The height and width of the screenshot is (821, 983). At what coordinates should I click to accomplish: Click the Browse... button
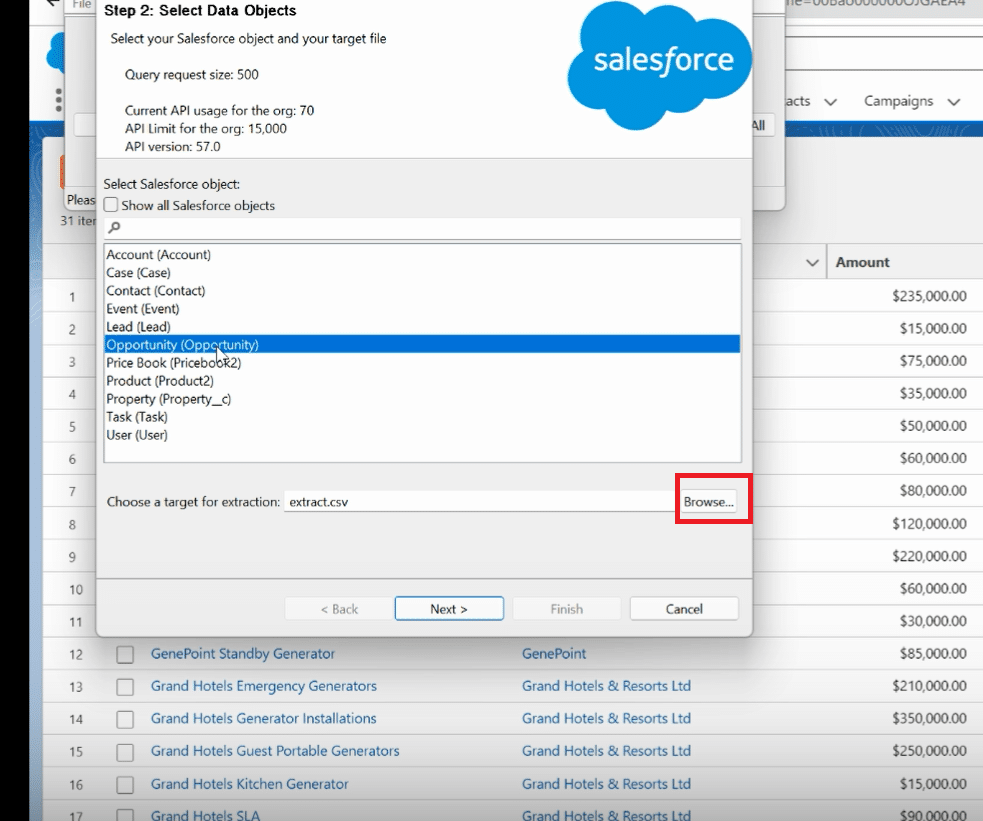pos(709,502)
